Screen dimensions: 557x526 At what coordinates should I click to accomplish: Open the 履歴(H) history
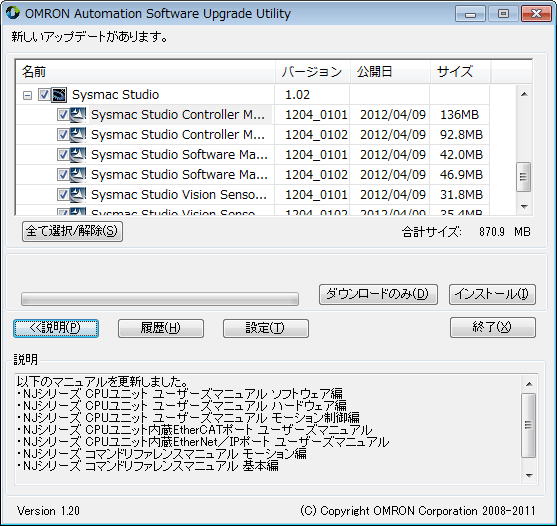pos(161,328)
